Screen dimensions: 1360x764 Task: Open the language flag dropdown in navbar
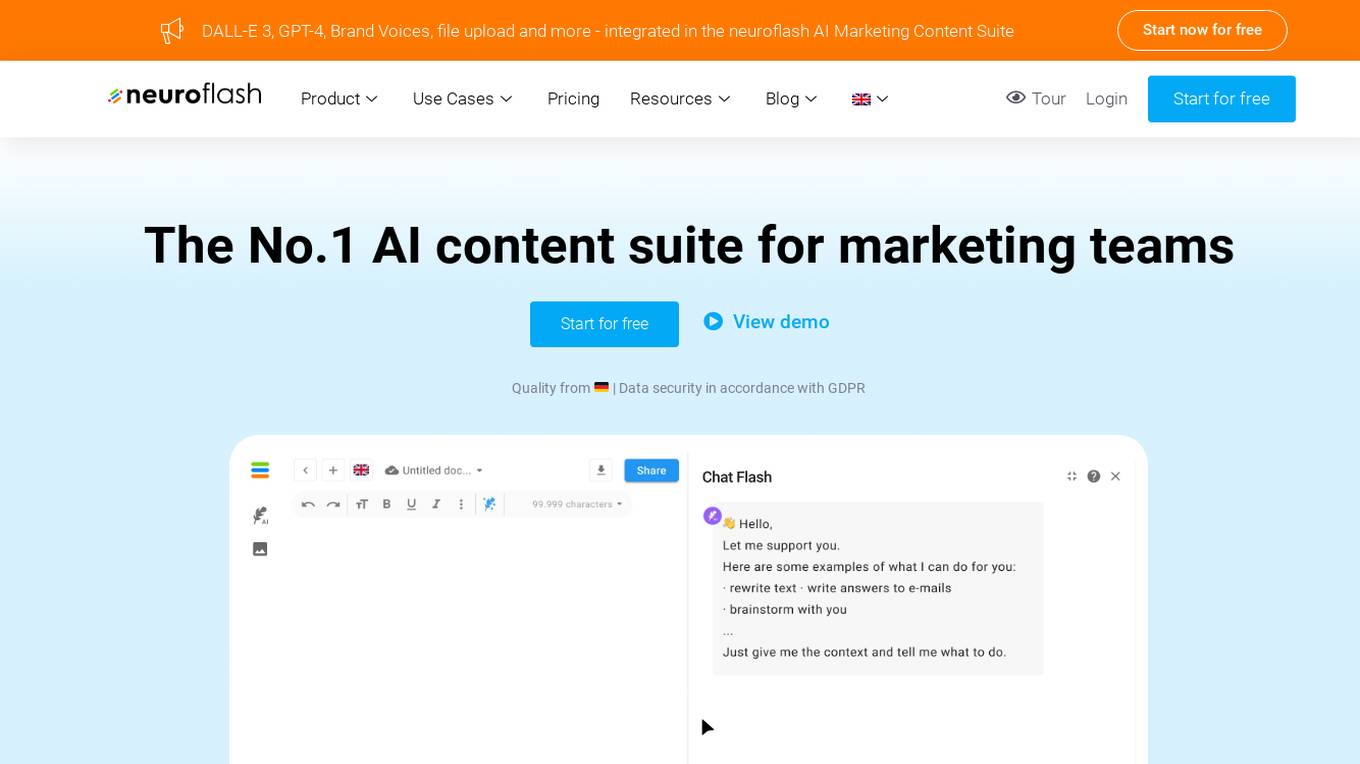(x=870, y=98)
